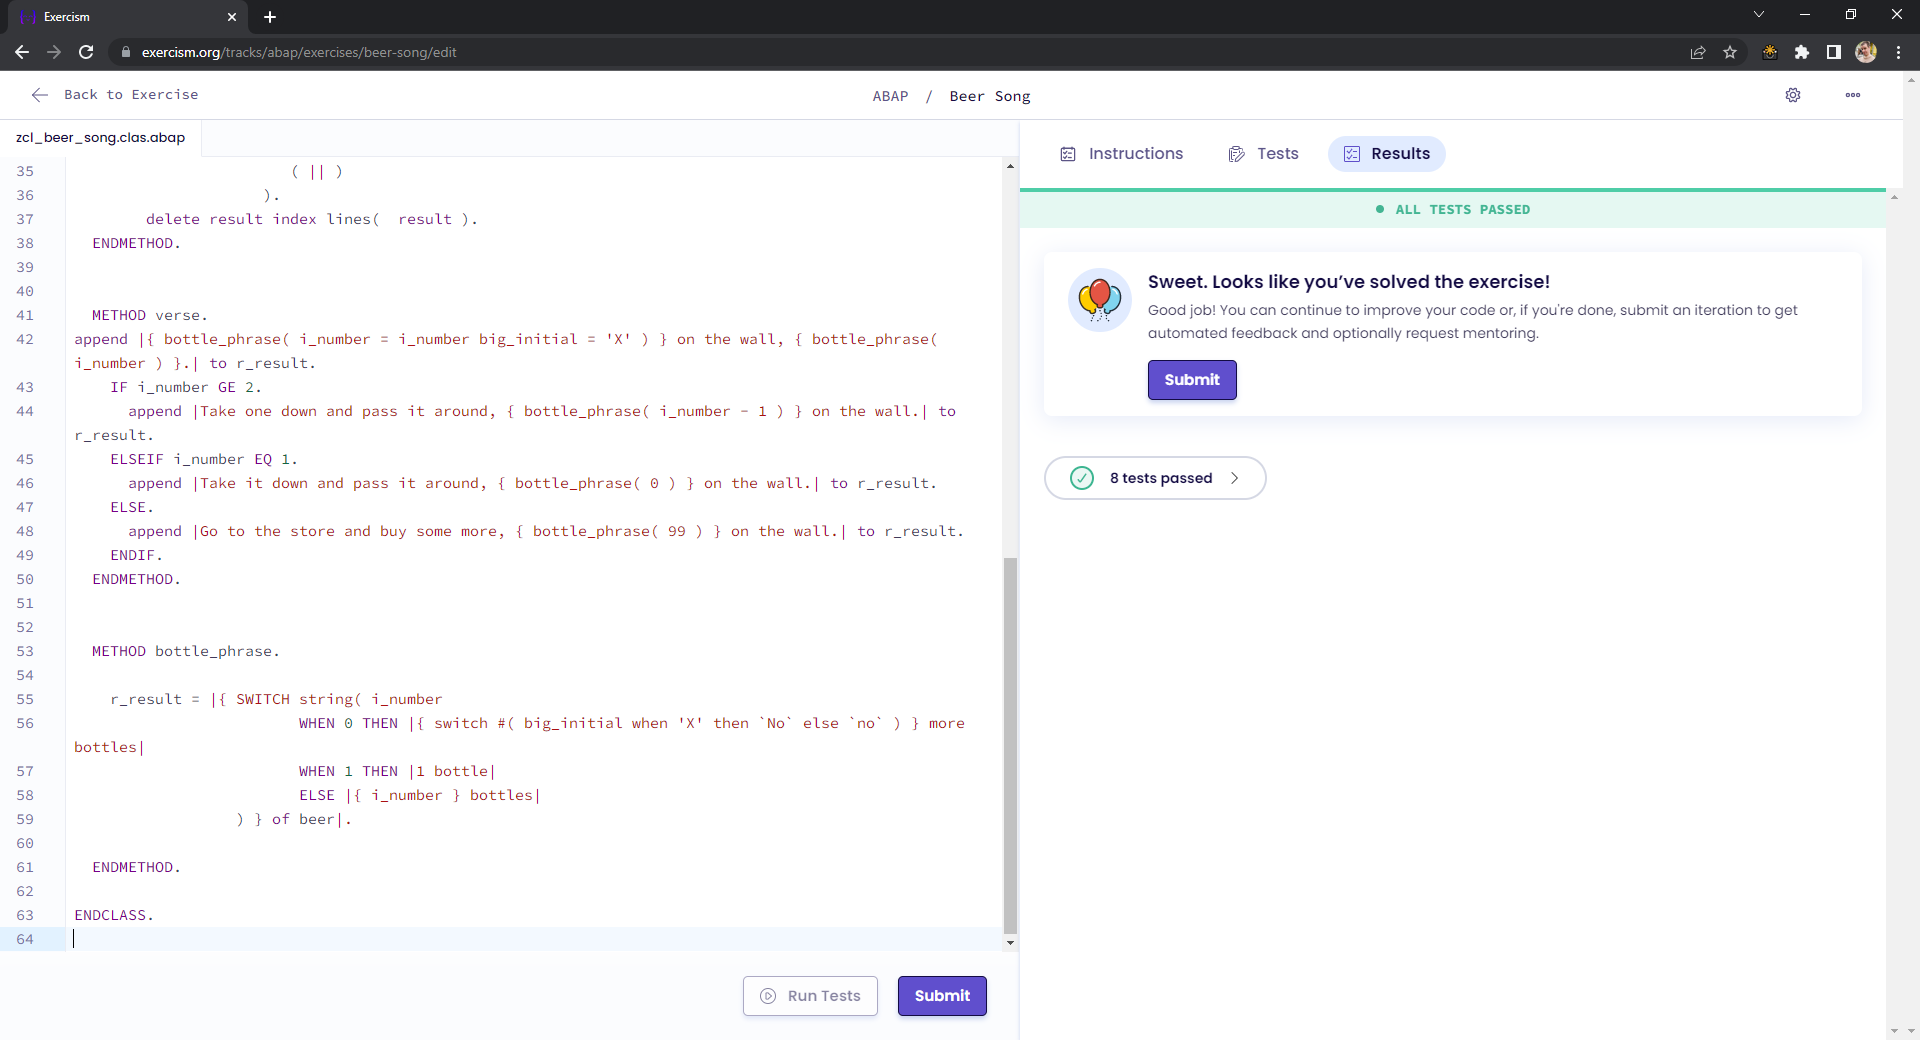Screen dimensions: 1920x1040
Task: Click the browser profile avatar
Action: click(x=1866, y=52)
